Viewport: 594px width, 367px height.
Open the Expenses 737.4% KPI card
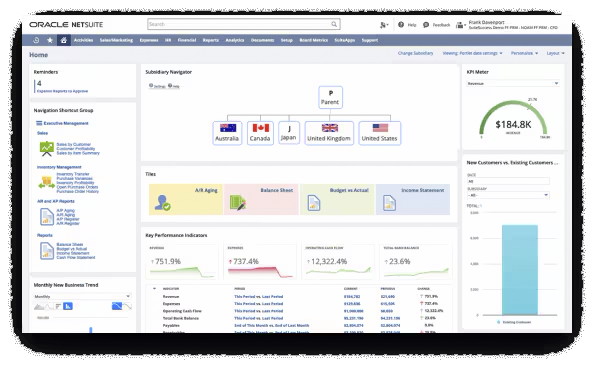click(261, 262)
